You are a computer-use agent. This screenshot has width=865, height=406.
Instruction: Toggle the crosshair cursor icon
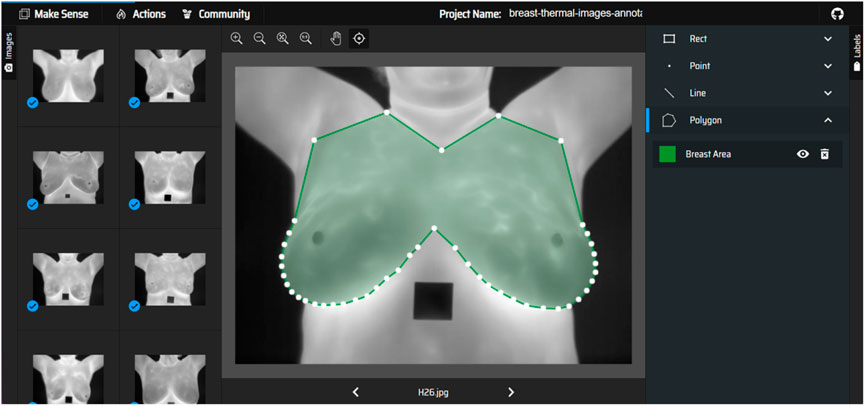pyautogui.click(x=359, y=38)
